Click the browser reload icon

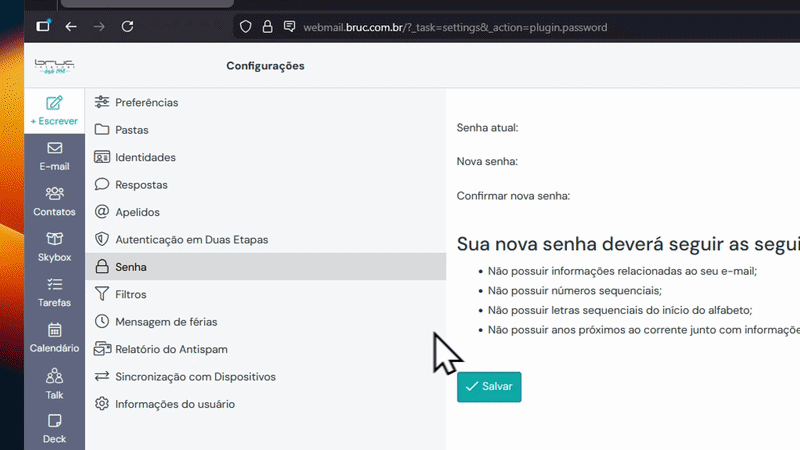[128, 27]
